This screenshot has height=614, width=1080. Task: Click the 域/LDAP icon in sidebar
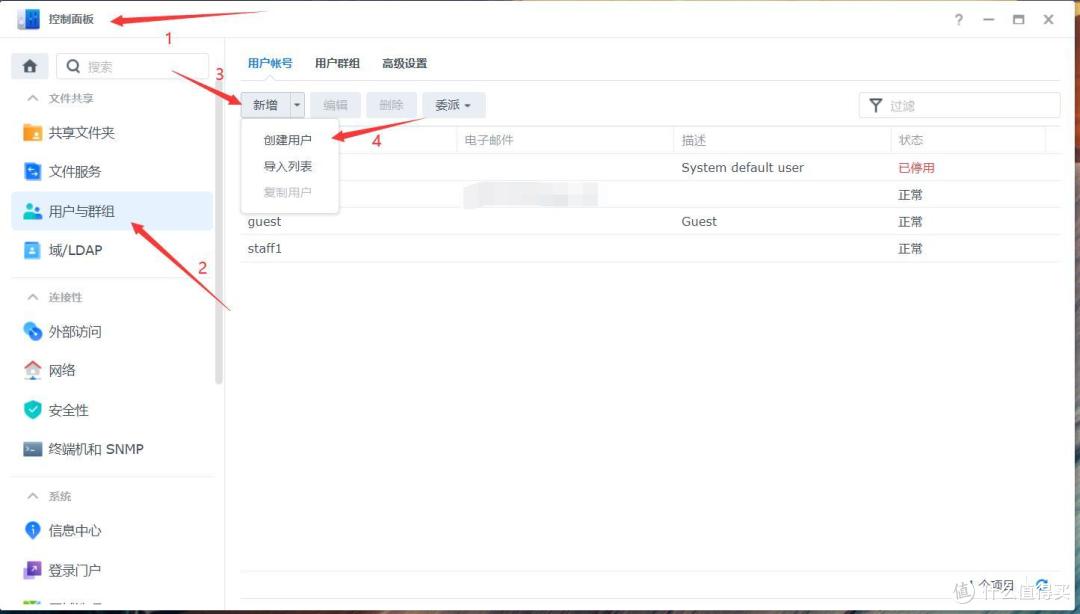point(32,250)
